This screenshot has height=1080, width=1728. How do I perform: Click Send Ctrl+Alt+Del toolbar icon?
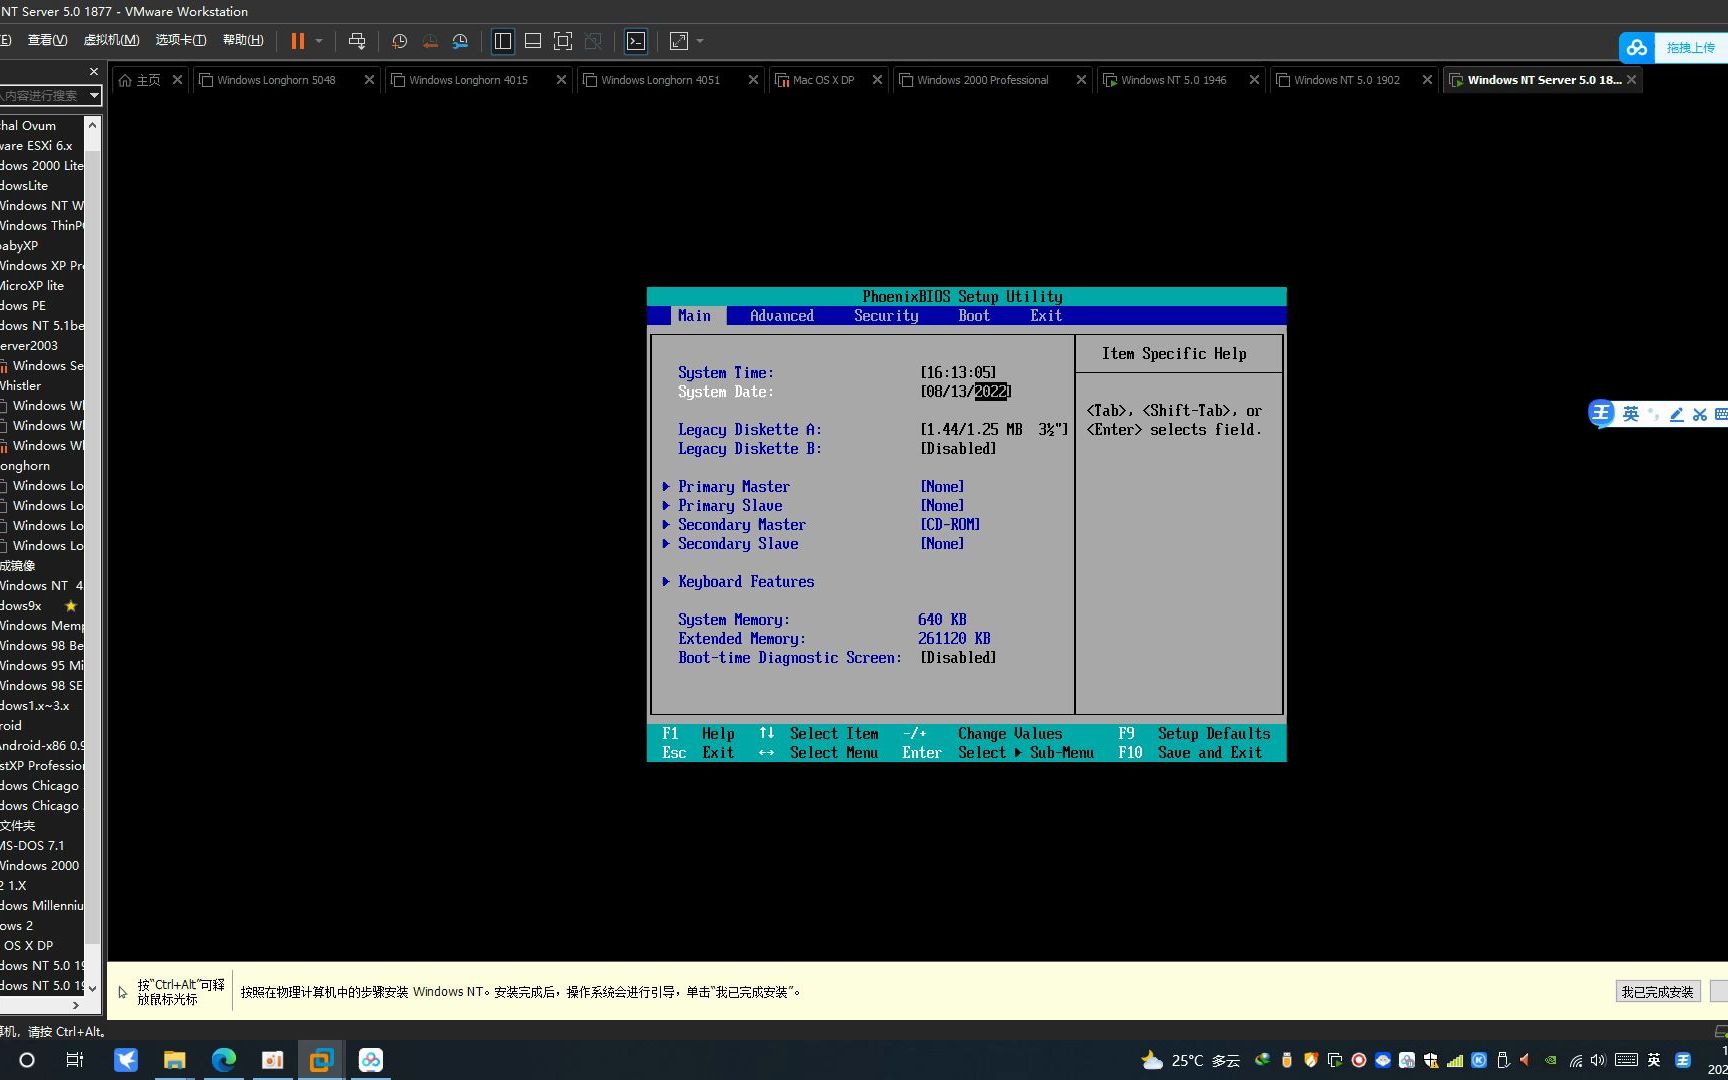tap(357, 41)
